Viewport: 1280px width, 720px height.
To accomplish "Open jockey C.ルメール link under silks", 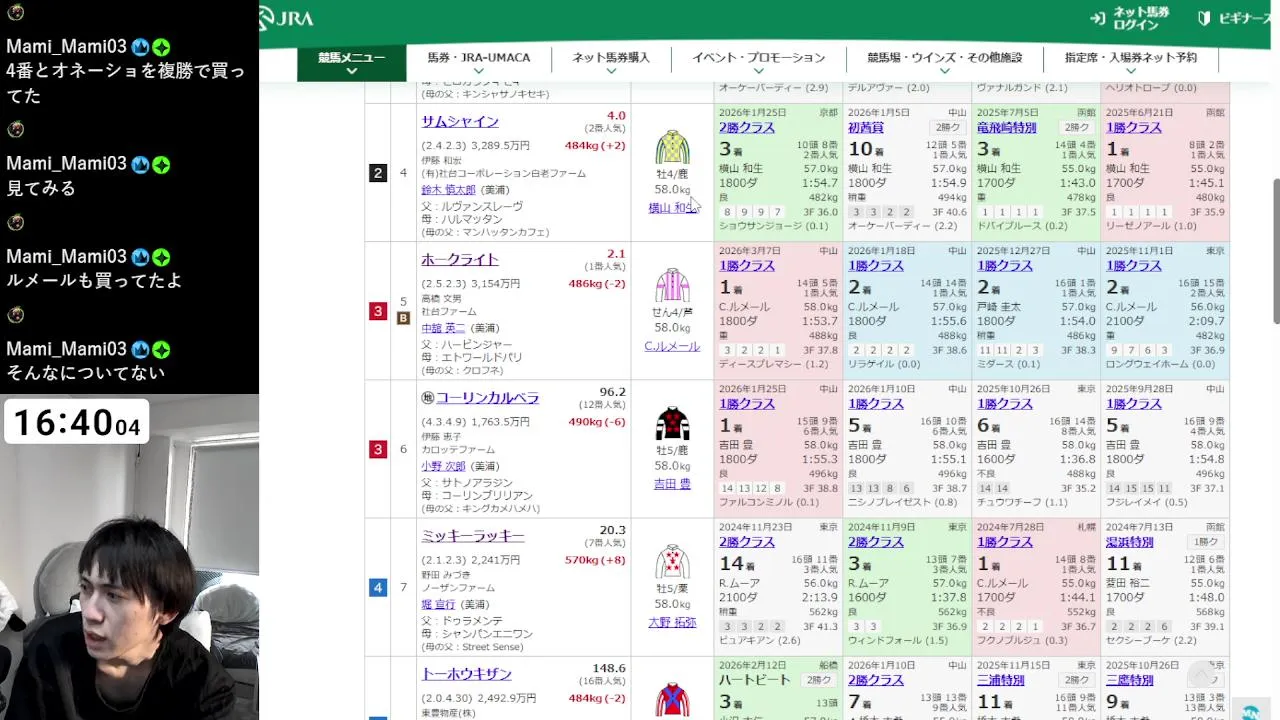I will click(672, 346).
